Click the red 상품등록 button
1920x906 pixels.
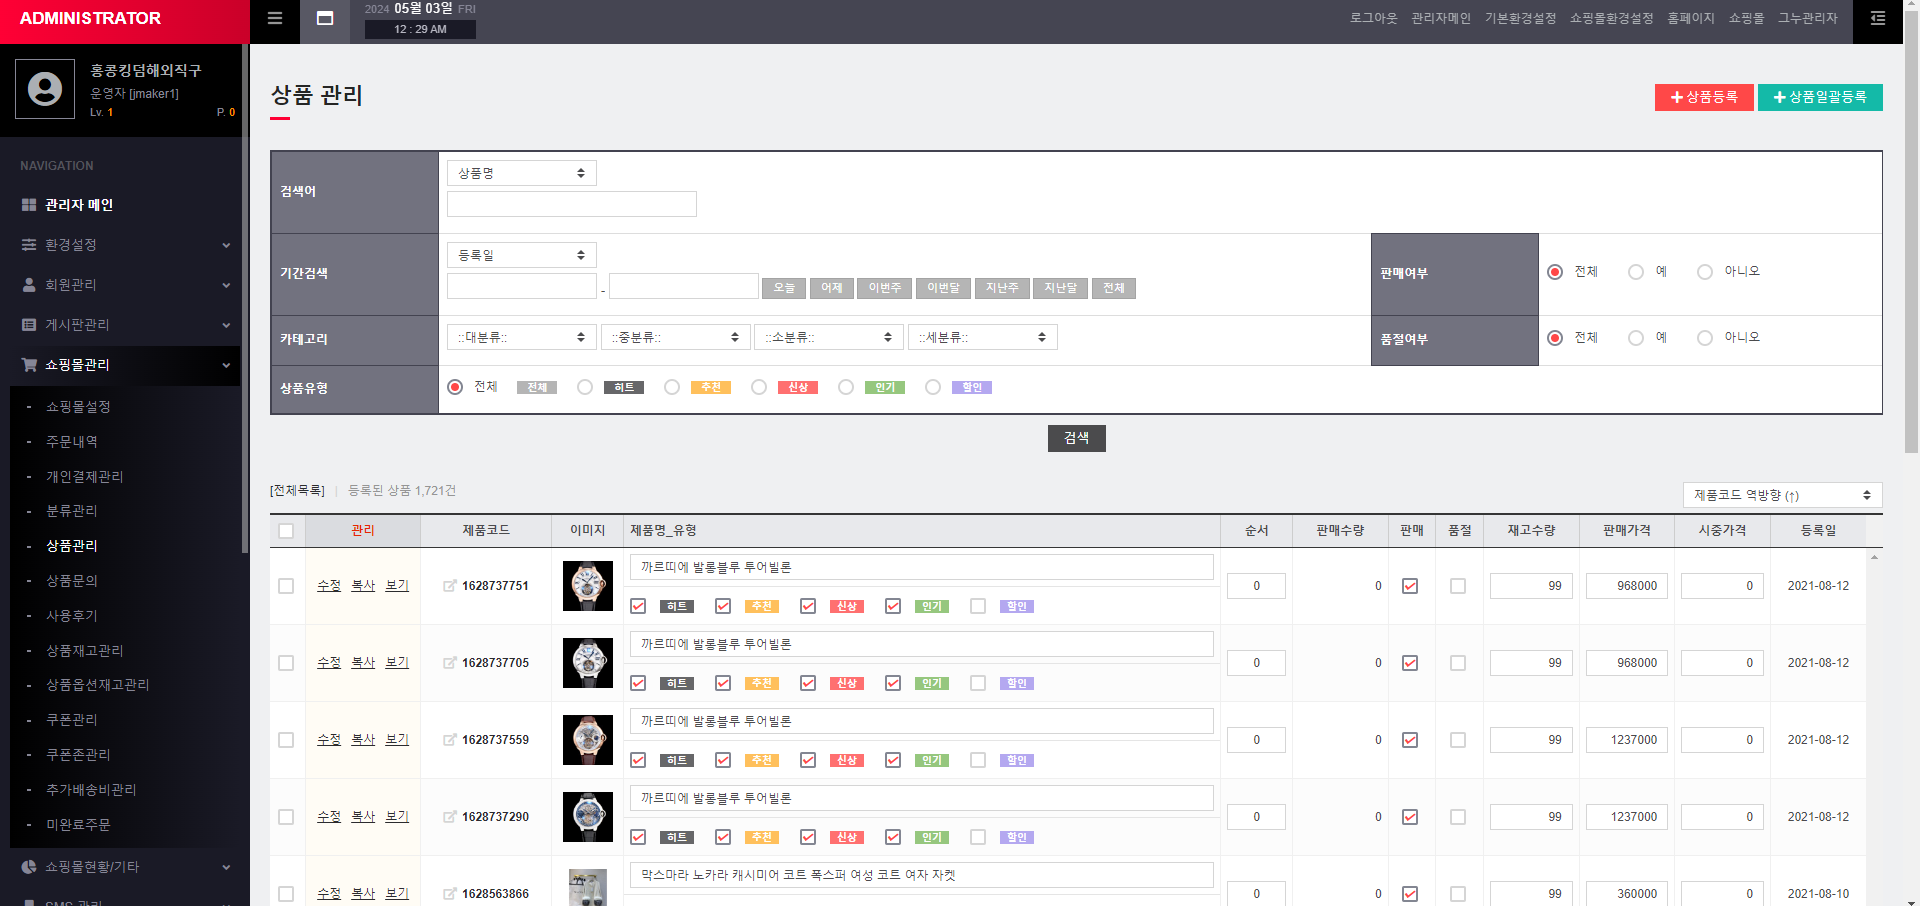tap(1704, 97)
